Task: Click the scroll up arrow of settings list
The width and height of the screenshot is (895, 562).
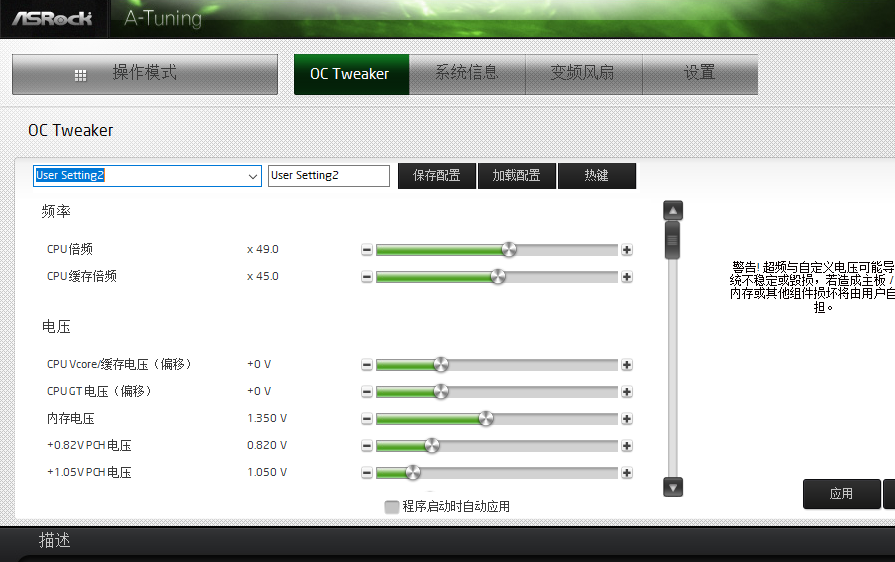Action: pos(673,211)
